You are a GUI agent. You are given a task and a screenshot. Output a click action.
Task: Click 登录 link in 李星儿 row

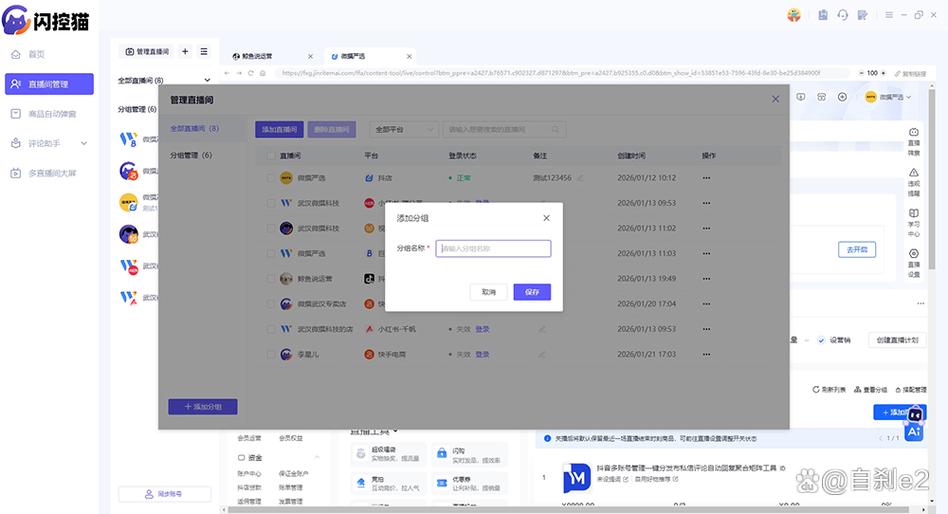pyautogui.click(x=482, y=354)
